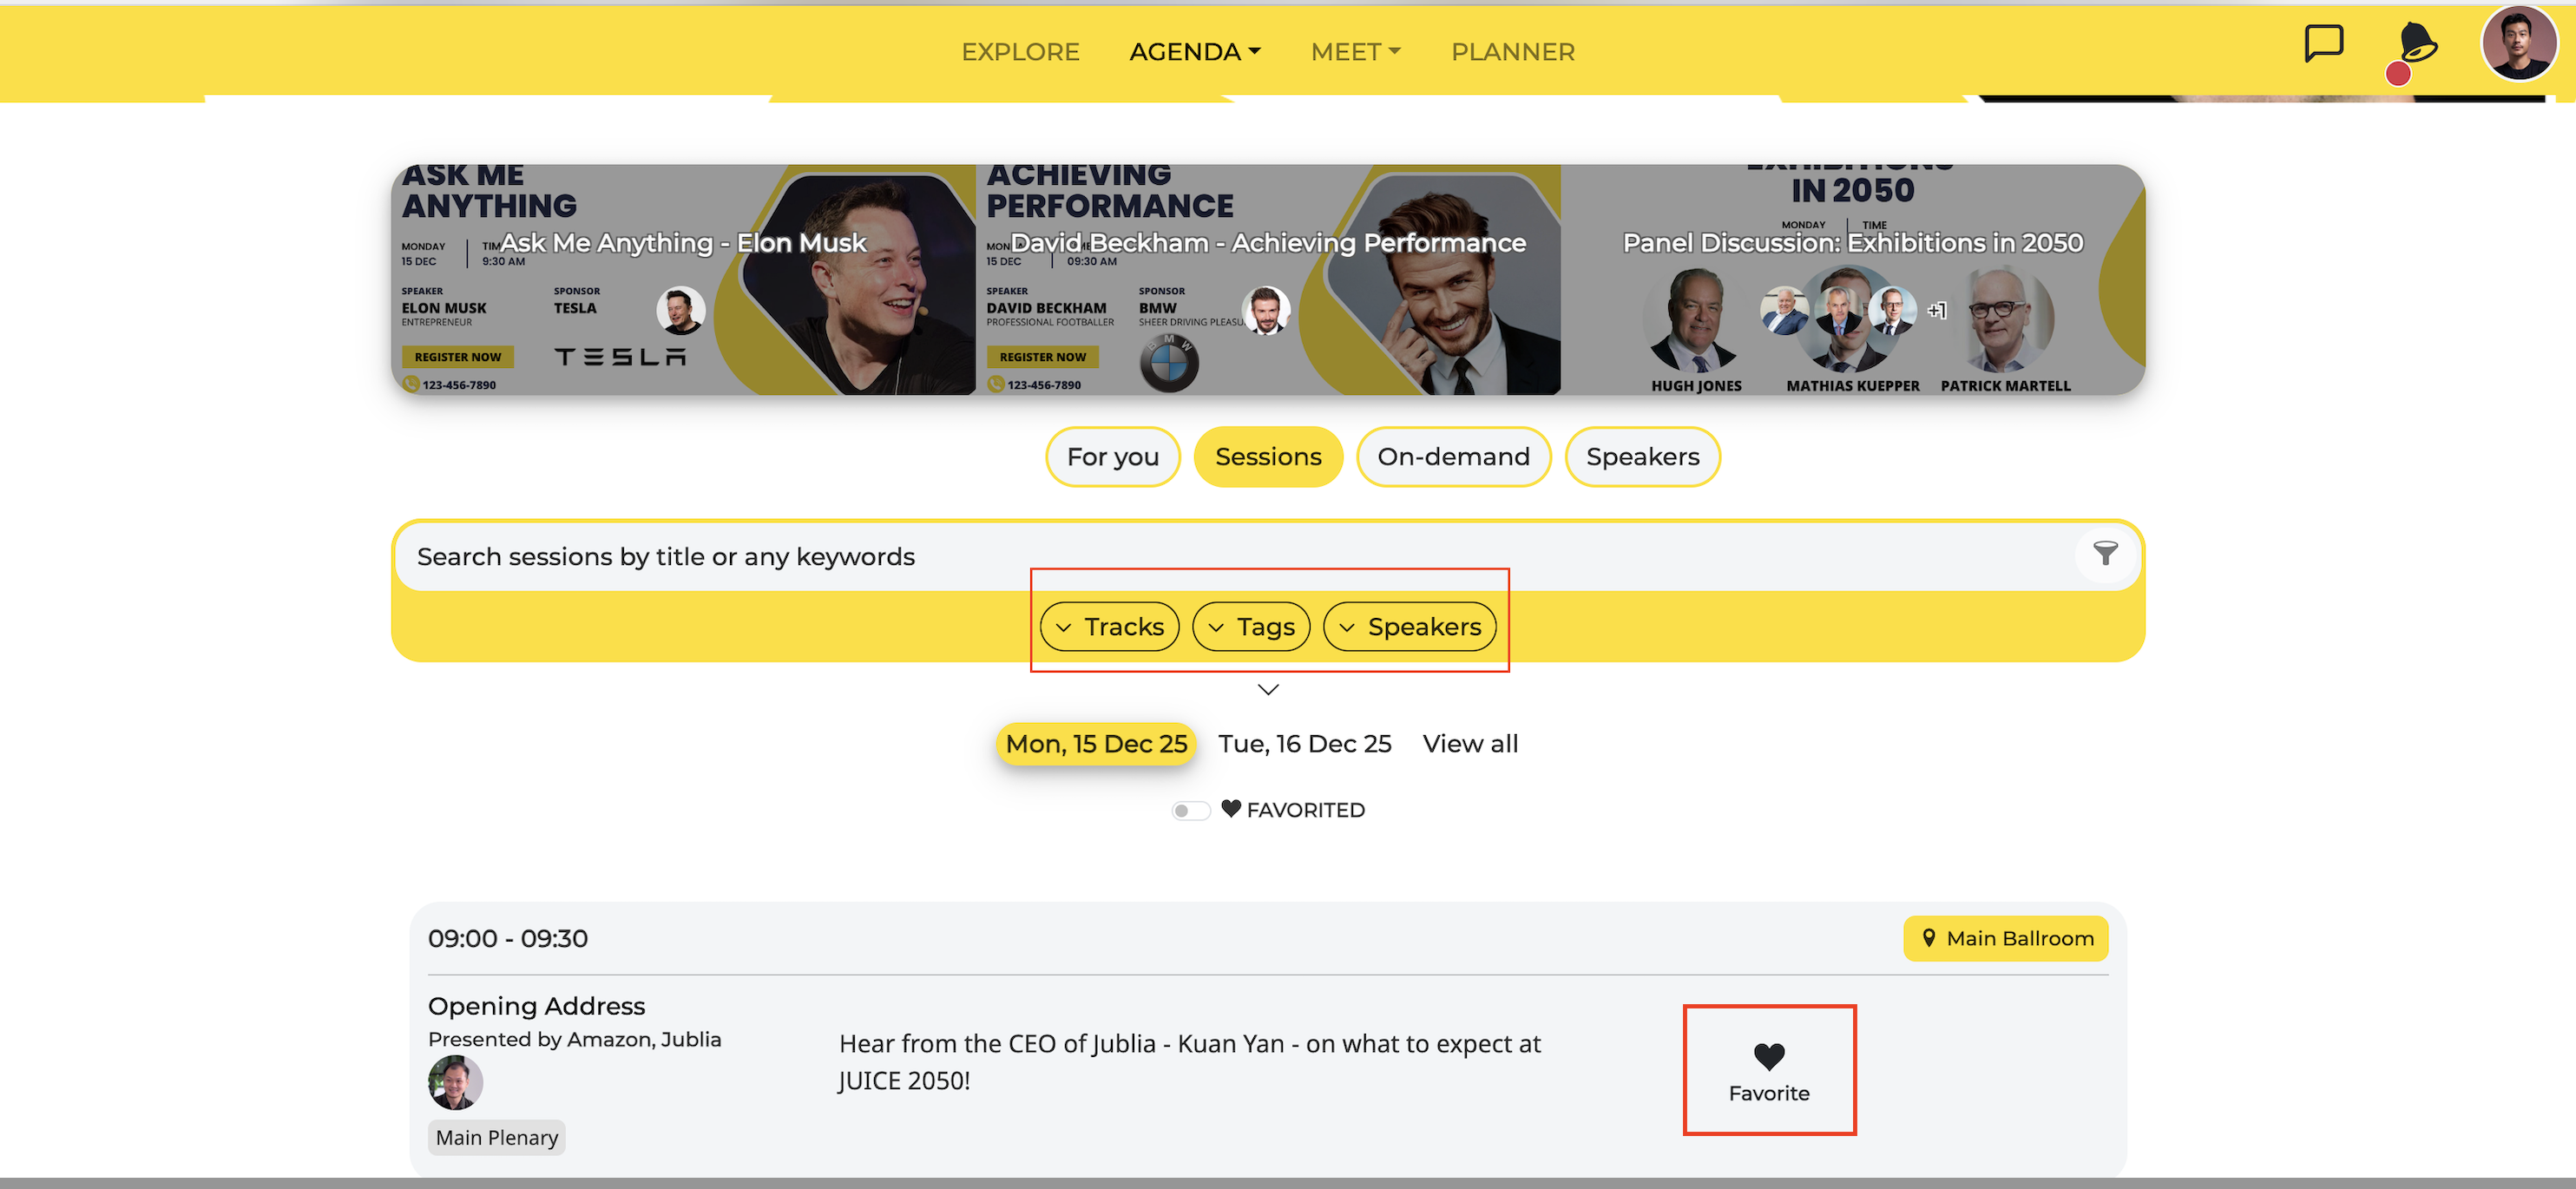The height and width of the screenshot is (1189, 2576).
Task: Expand the Tracks filter dropdown
Action: (x=1109, y=627)
